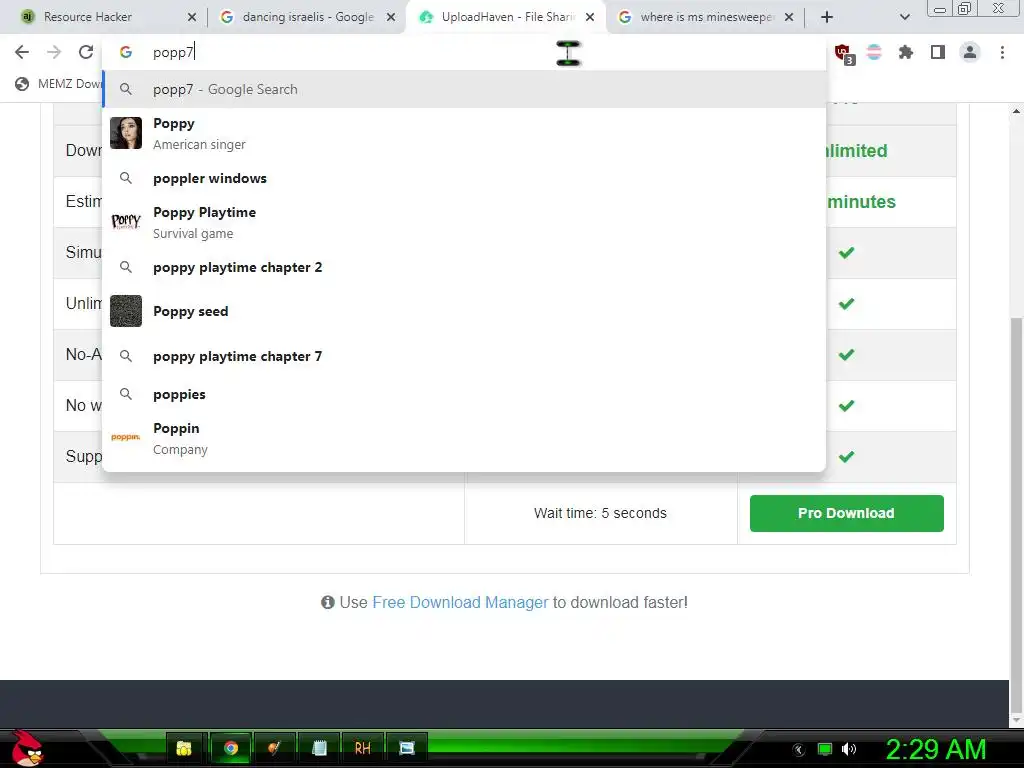Switch to the dancing israelis Google tab

click(x=307, y=17)
